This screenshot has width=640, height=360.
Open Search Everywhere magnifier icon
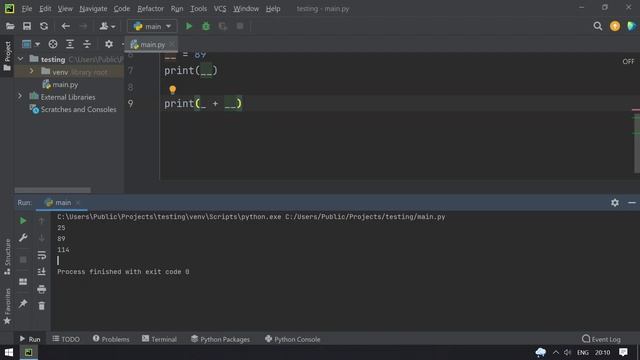[x=598, y=27]
